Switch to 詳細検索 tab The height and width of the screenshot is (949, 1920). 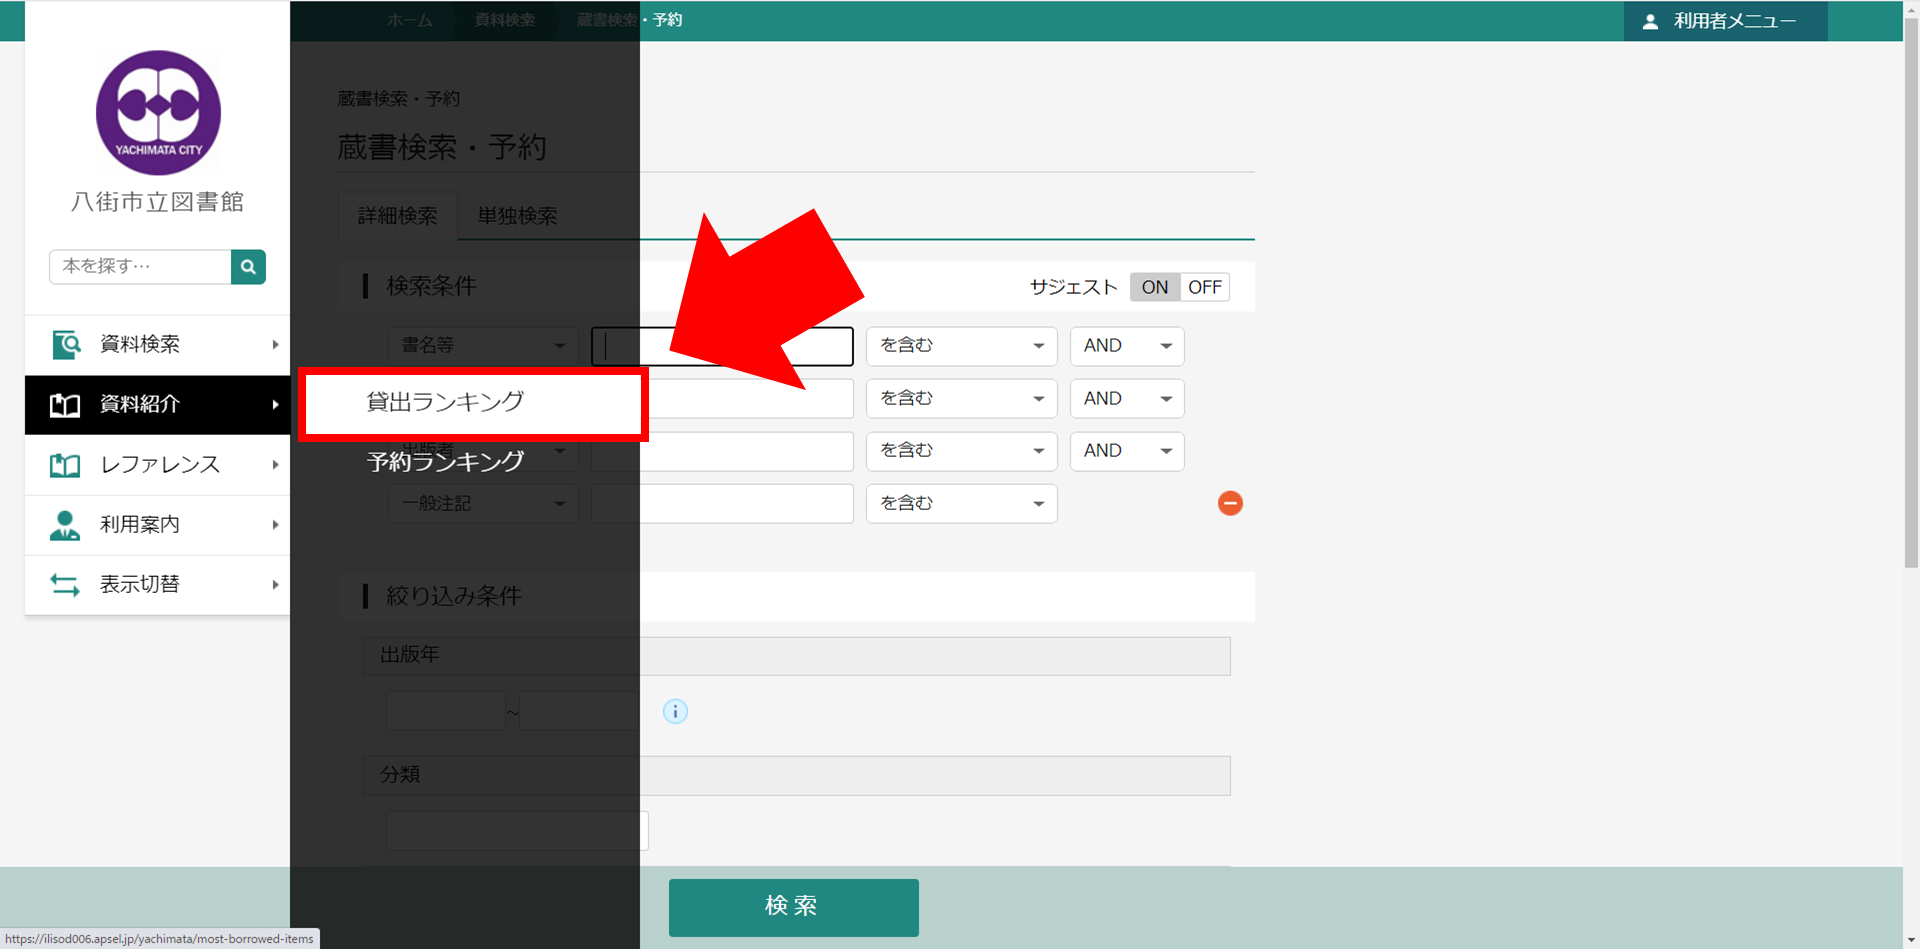[397, 216]
